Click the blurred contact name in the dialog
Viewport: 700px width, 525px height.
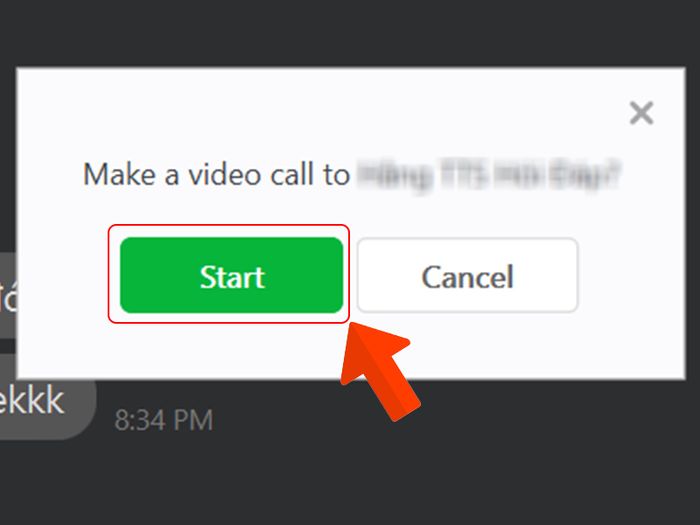(489, 175)
